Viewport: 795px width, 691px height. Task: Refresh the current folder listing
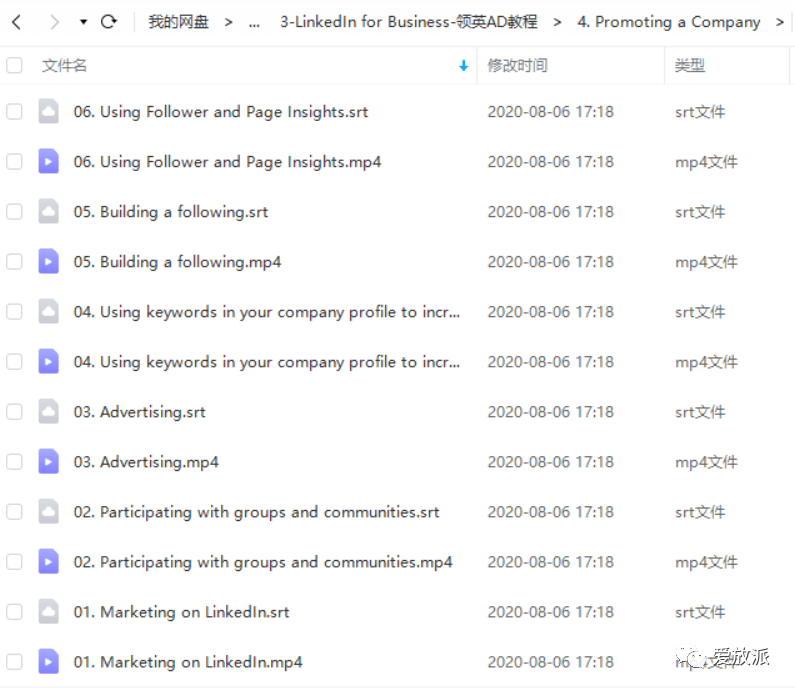click(109, 22)
